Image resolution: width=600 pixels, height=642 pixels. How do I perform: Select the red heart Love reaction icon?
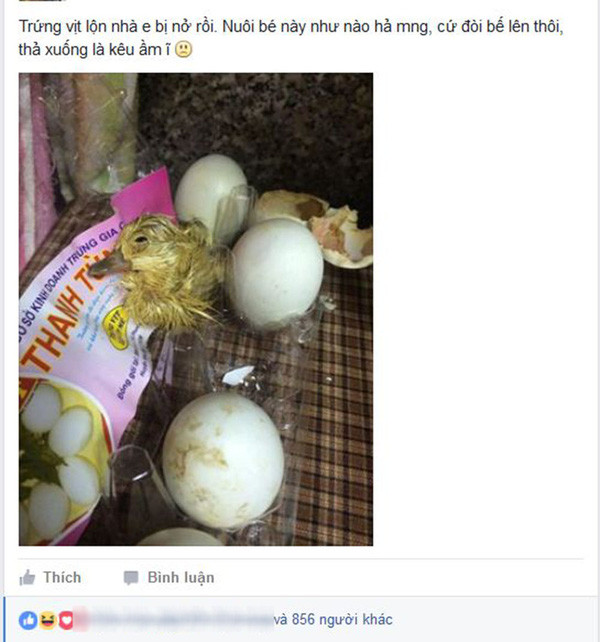(66, 620)
